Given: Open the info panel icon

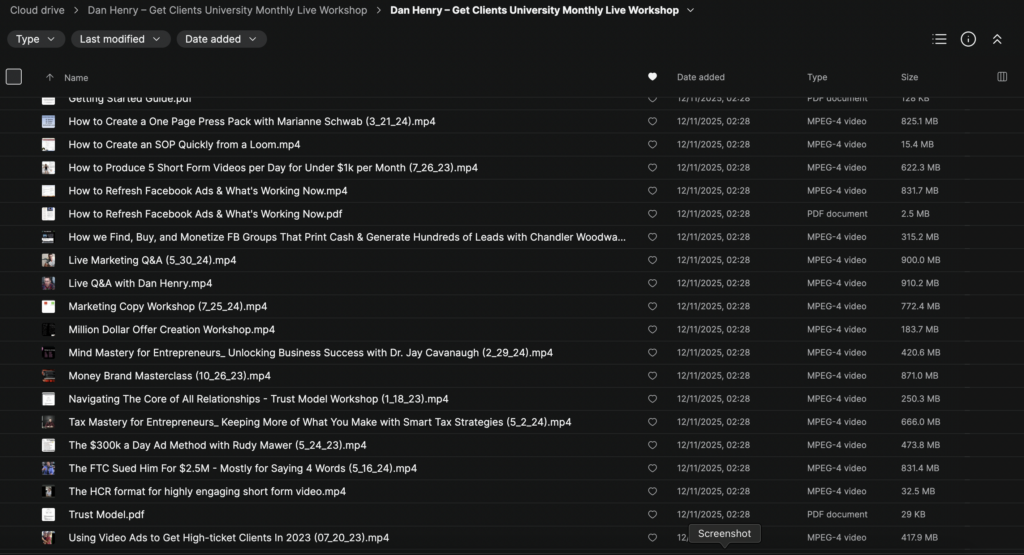Looking at the screenshot, I should click(x=968, y=39).
